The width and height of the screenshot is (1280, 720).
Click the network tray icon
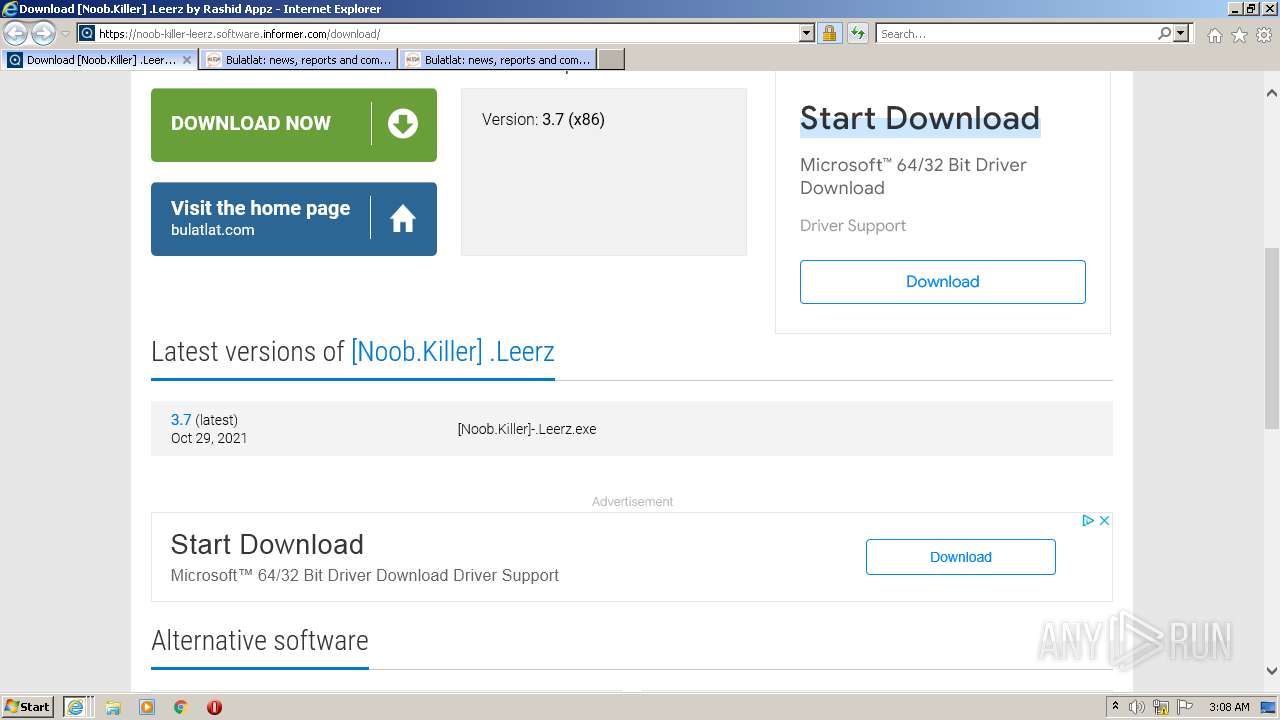pos(1161,707)
